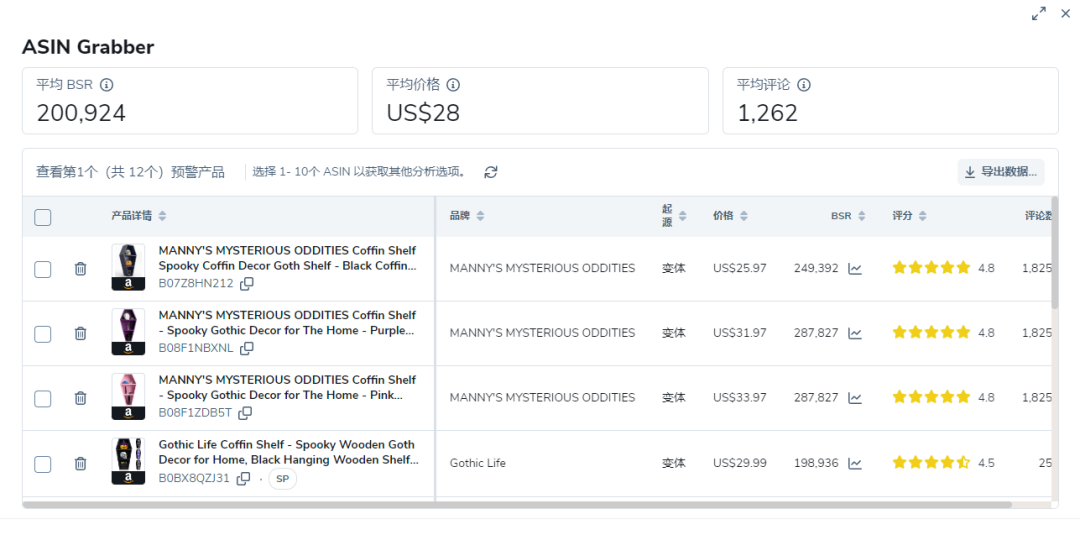Click the refresh icon near ASIN selection hint

pyautogui.click(x=491, y=172)
